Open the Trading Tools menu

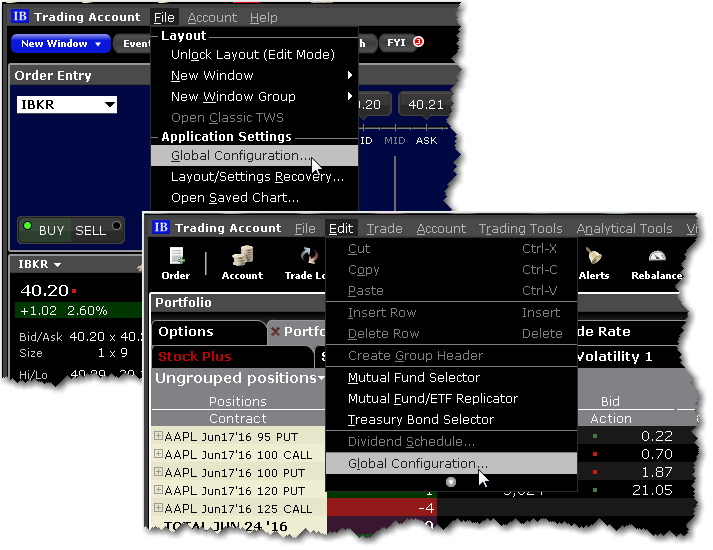point(521,228)
